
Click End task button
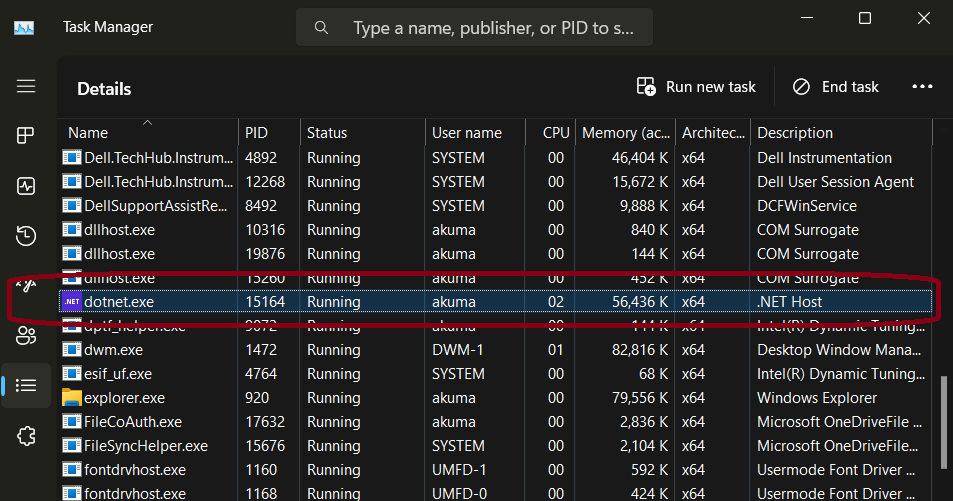[836, 87]
